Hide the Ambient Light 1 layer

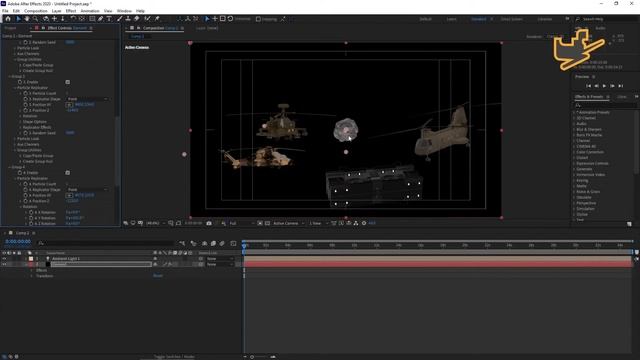coord(4,259)
